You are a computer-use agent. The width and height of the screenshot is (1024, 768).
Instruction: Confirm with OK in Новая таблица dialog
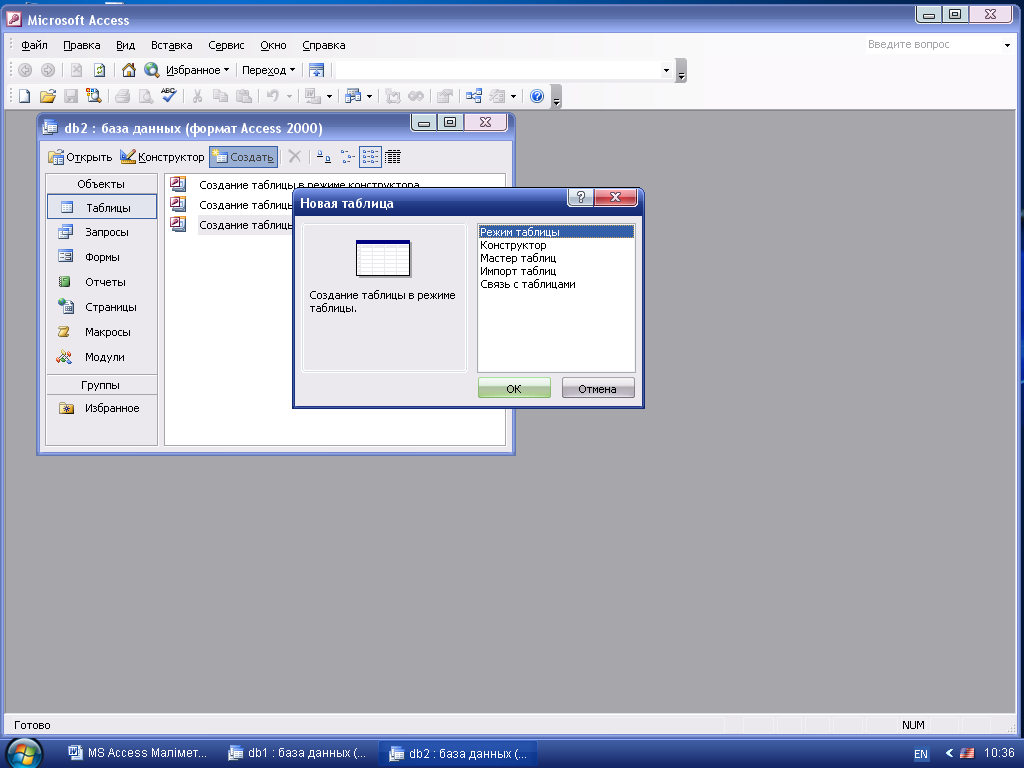tap(514, 388)
